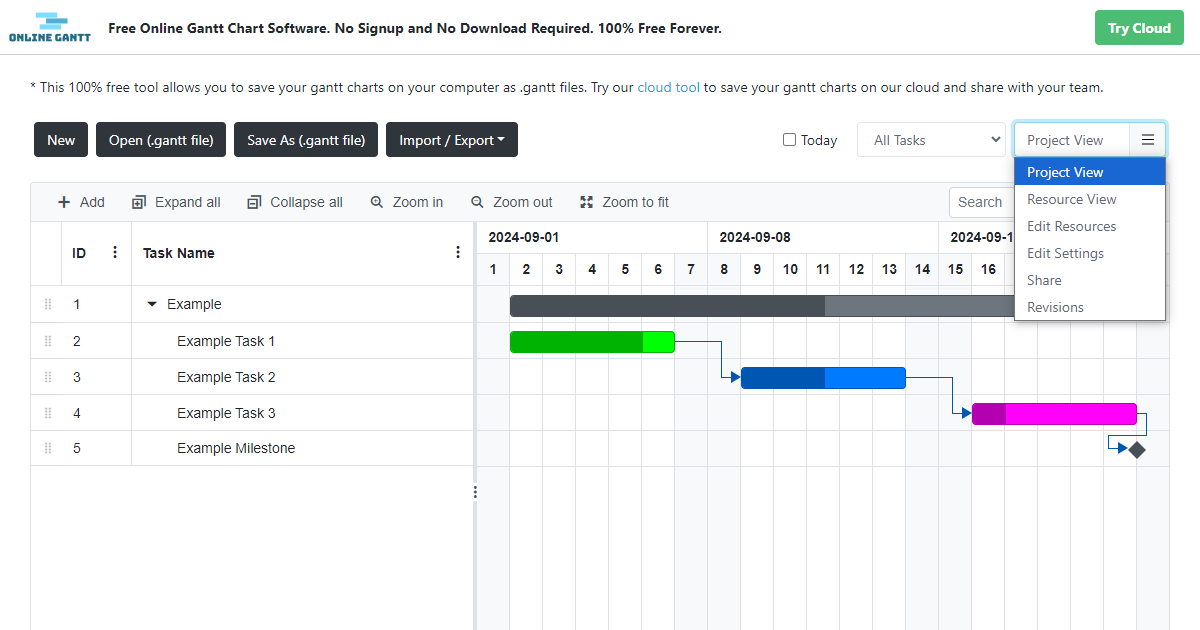
Task: Click the Zoom out magnifier icon
Action: pyautogui.click(x=477, y=202)
